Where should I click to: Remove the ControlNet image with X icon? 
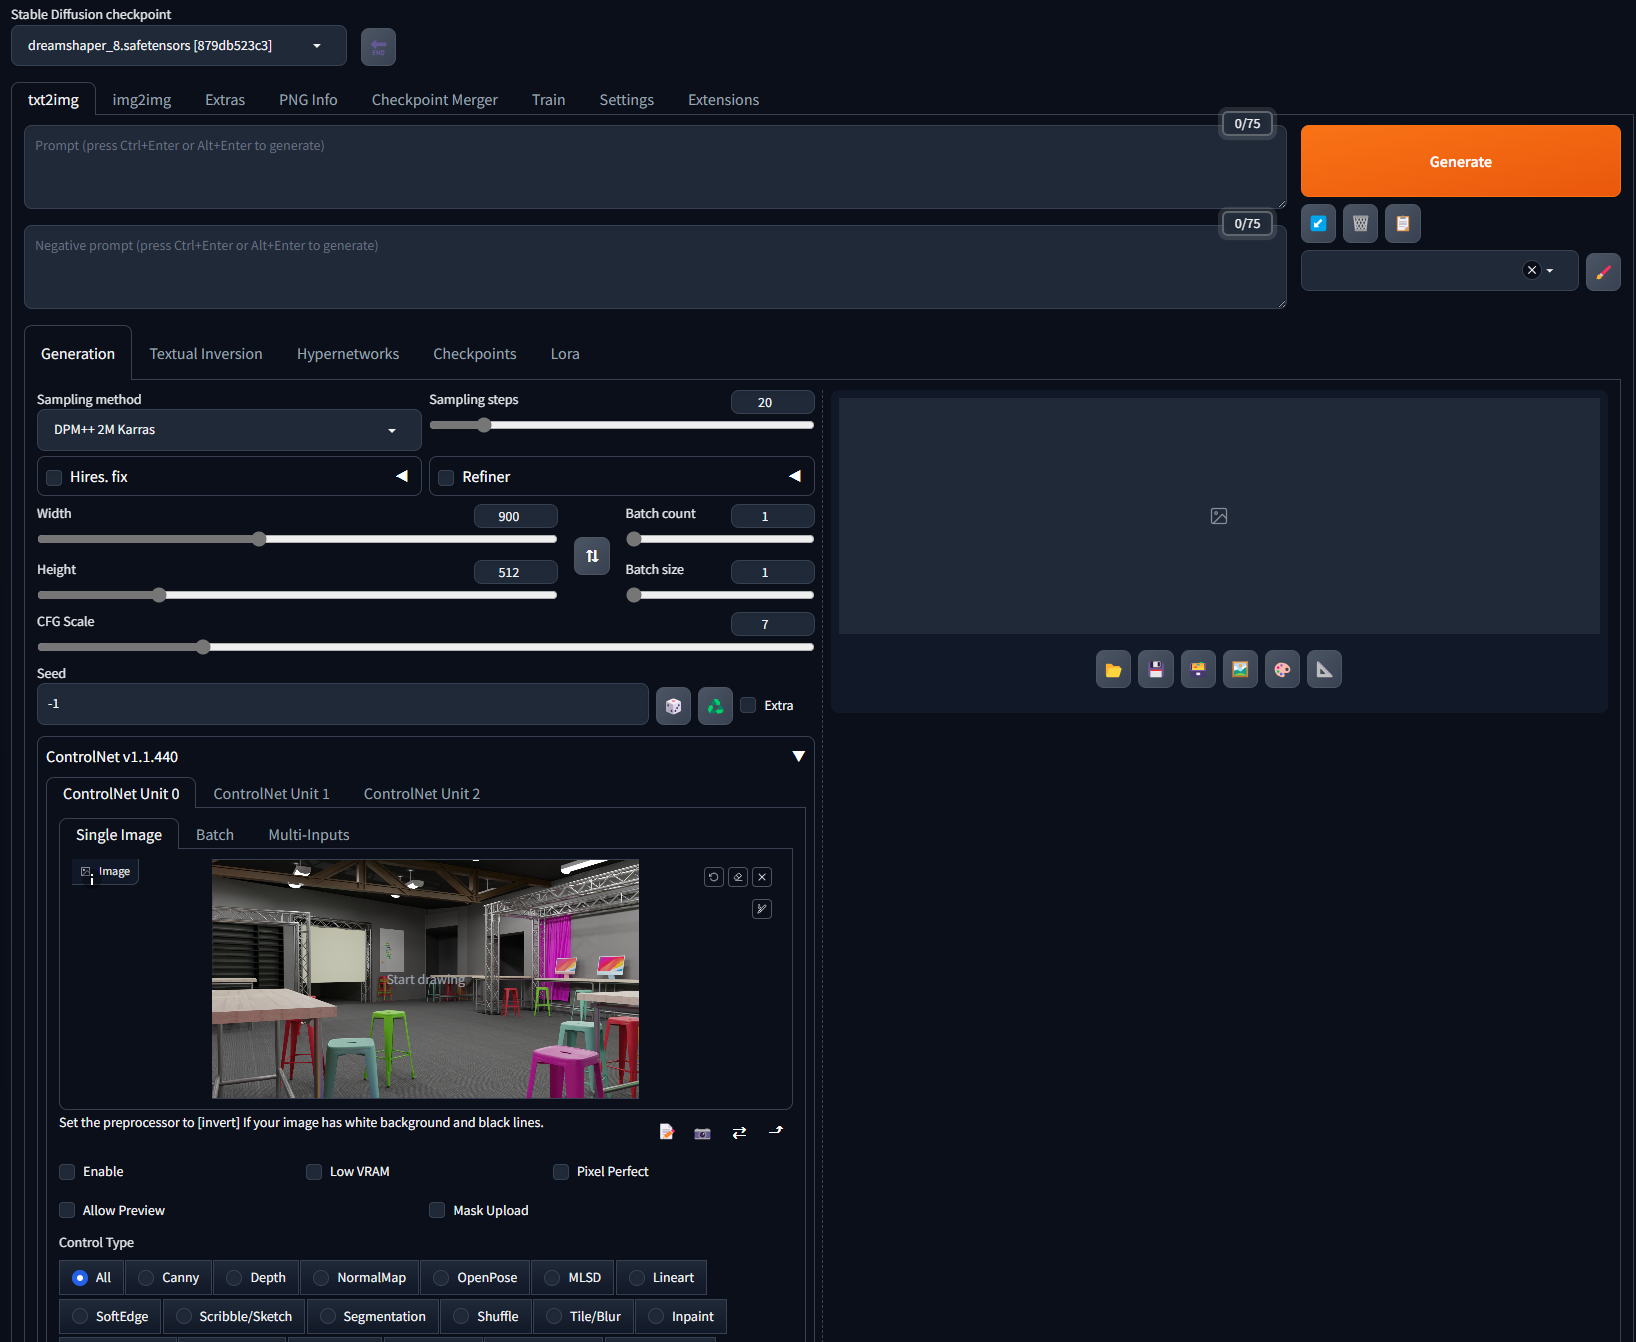pyautogui.click(x=762, y=877)
